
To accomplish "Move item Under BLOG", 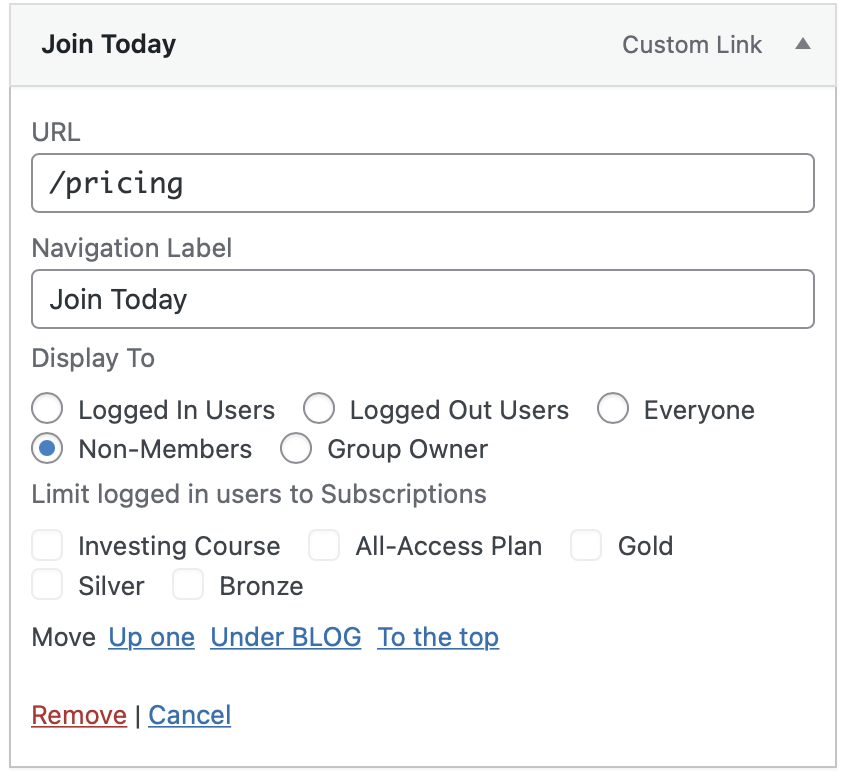I will pyautogui.click(x=286, y=638).
